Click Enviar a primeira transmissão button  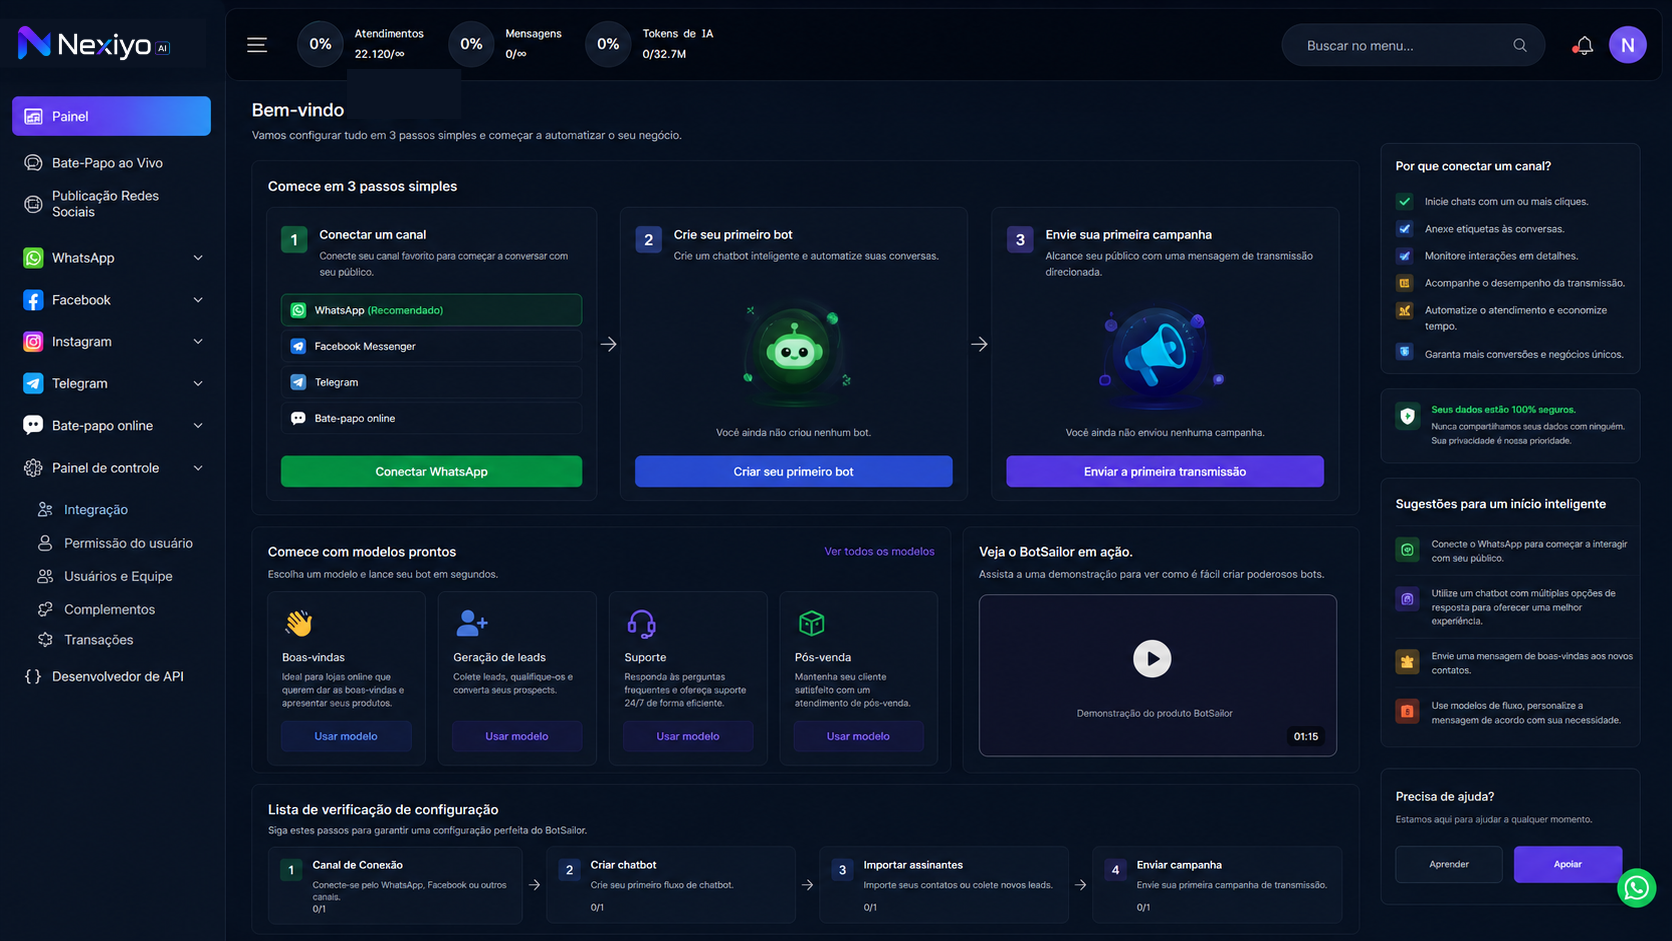point(1165,471)
